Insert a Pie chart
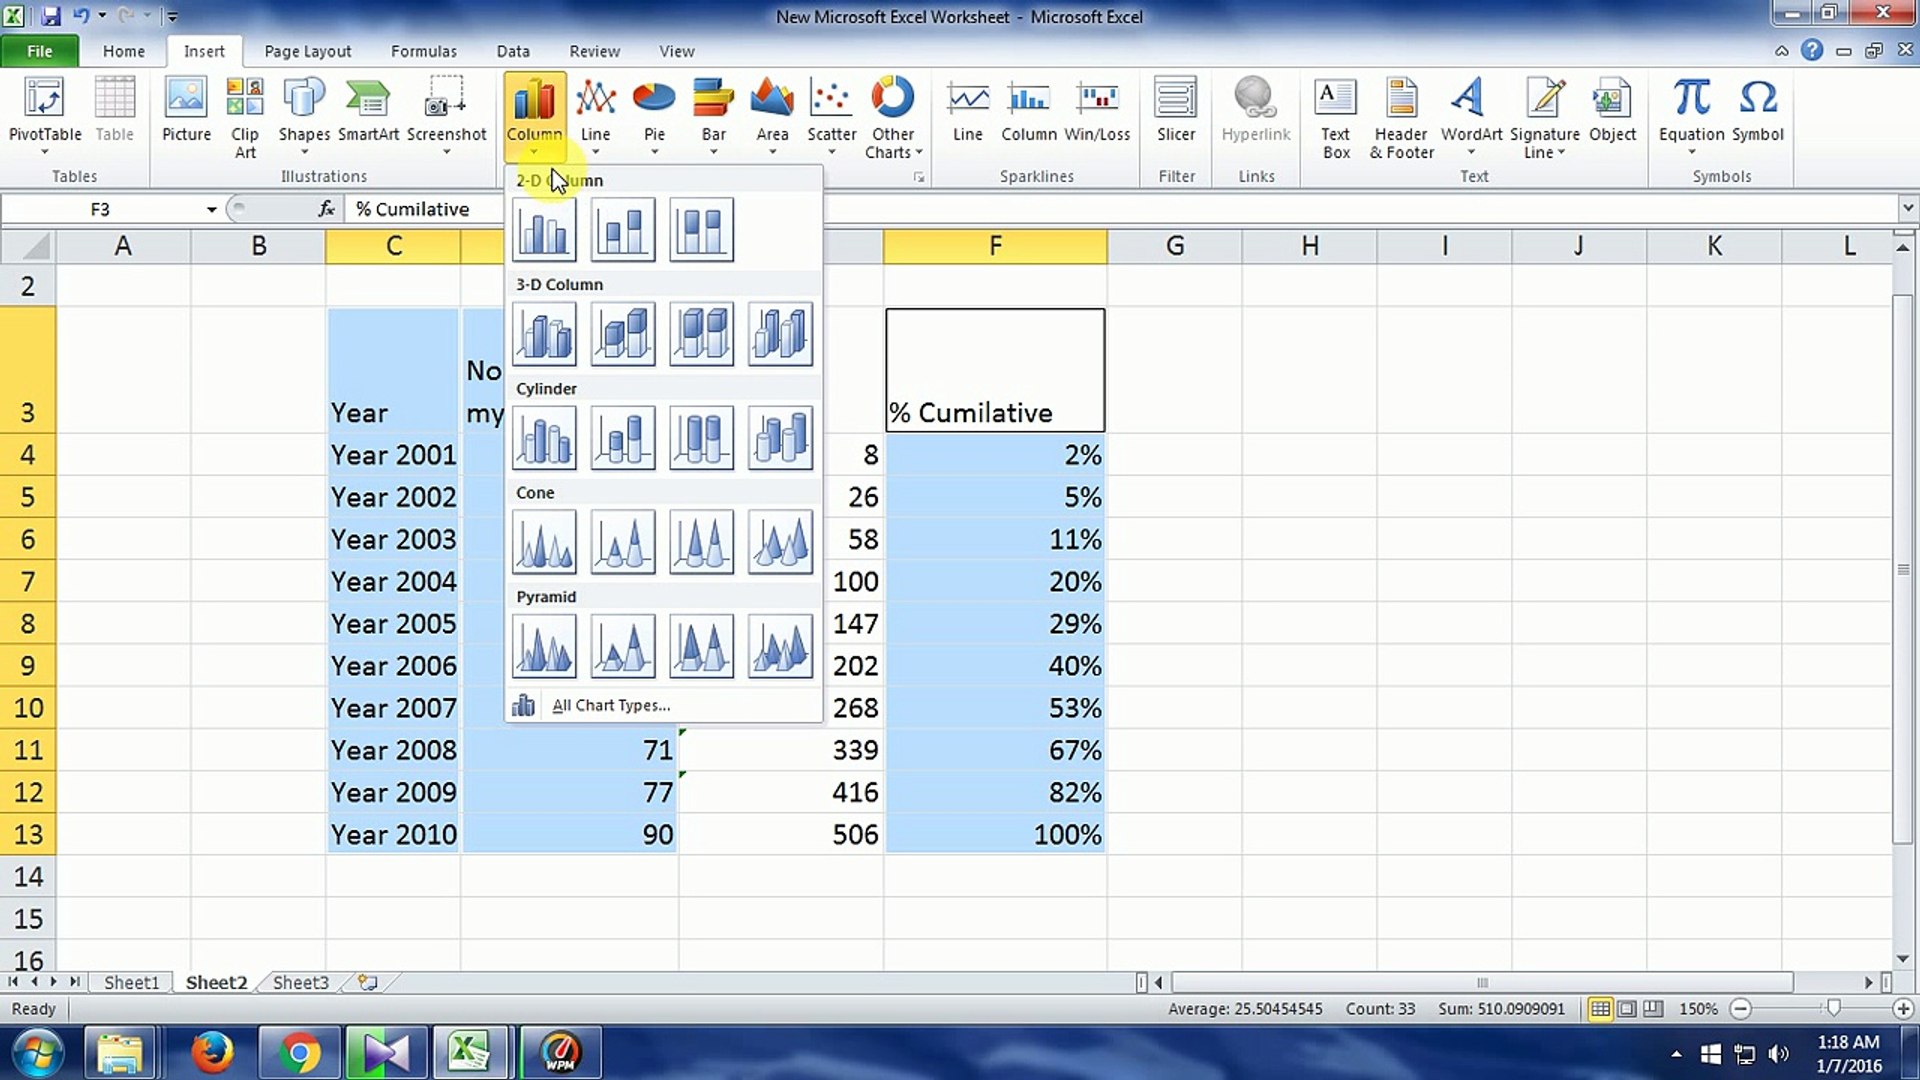Viewport: 1920px width, 1080px height. (654, 110)
